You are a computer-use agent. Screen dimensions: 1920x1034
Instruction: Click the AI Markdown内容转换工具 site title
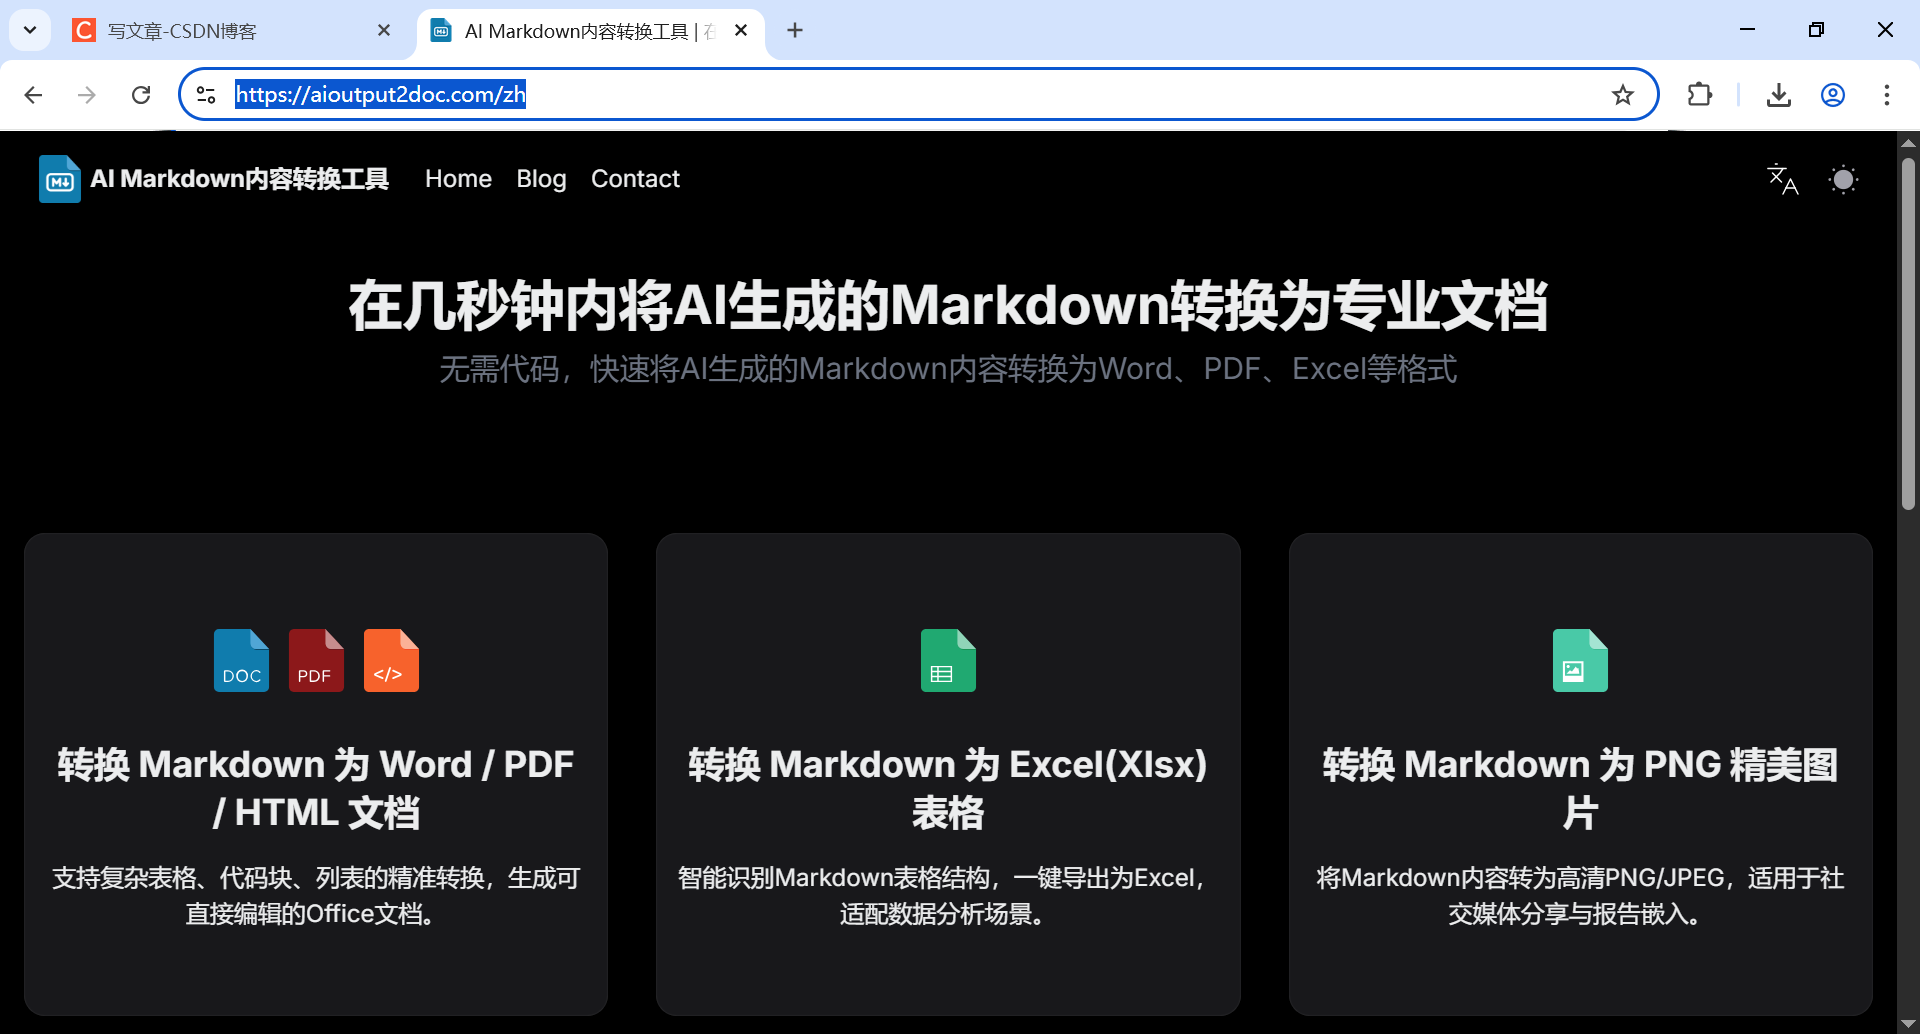[239, 179]
